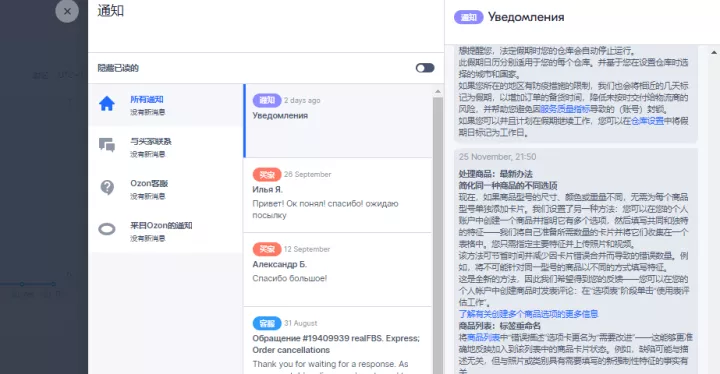Screen dimensions: 720x374
Task: Open the Уведомления message from 2 days ago
Action: point(338,121)
